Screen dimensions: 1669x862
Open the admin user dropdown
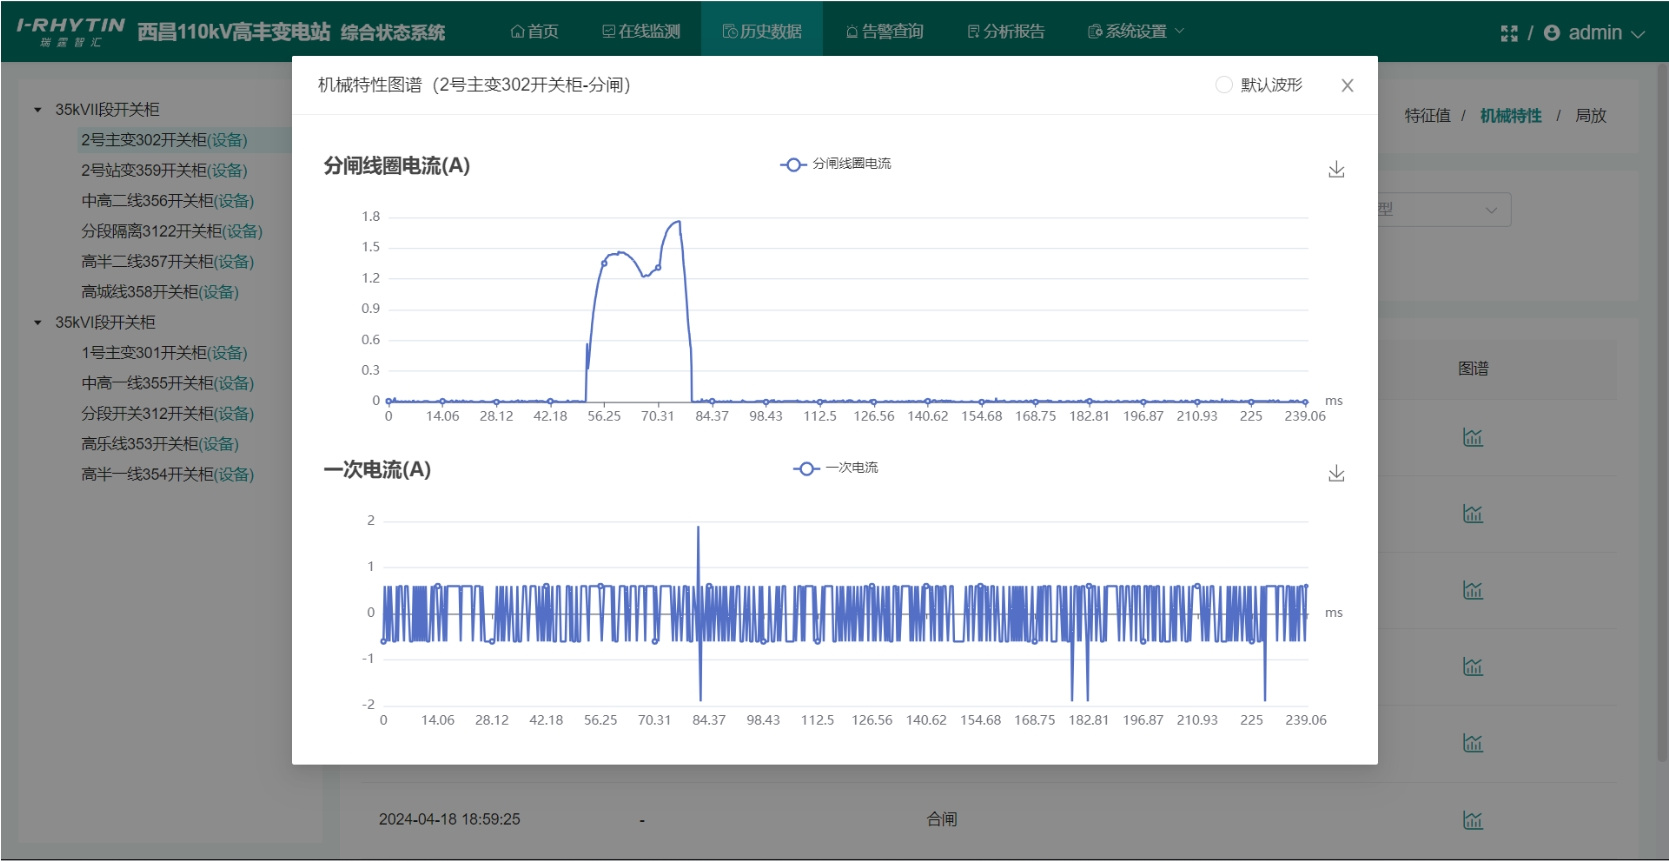pos(1594,33)
